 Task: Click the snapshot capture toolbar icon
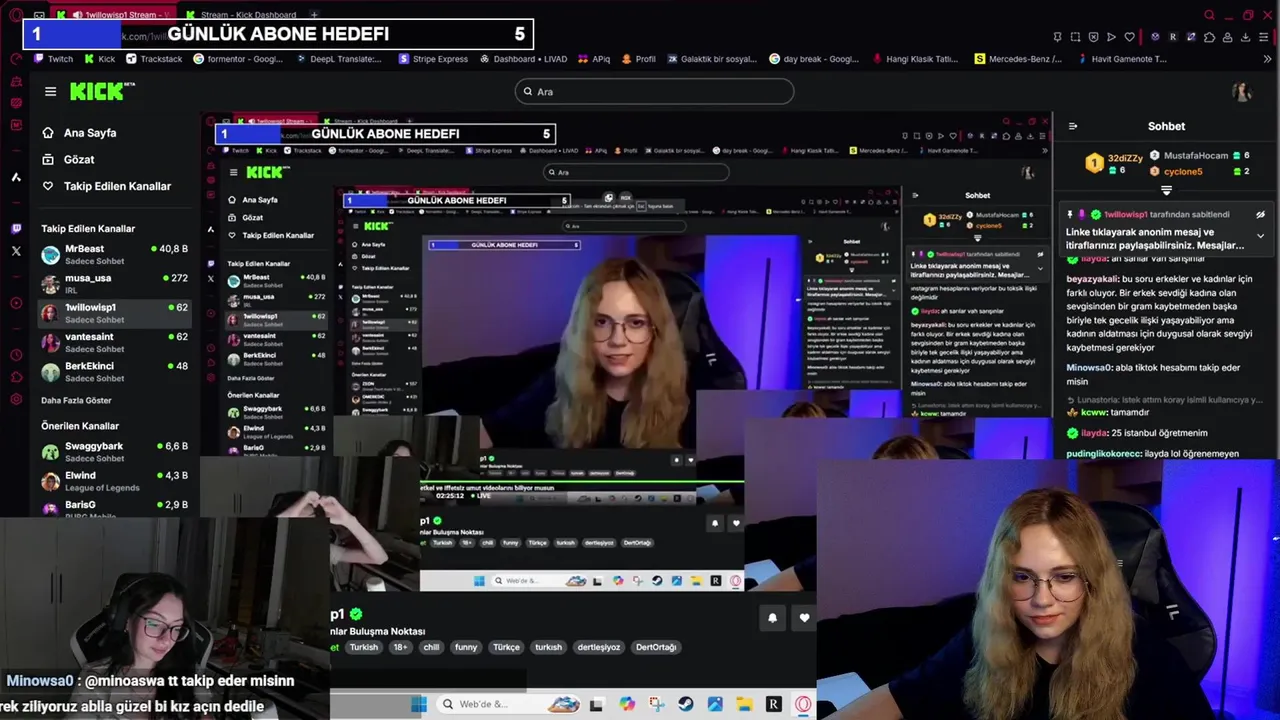click(1075, 37)
